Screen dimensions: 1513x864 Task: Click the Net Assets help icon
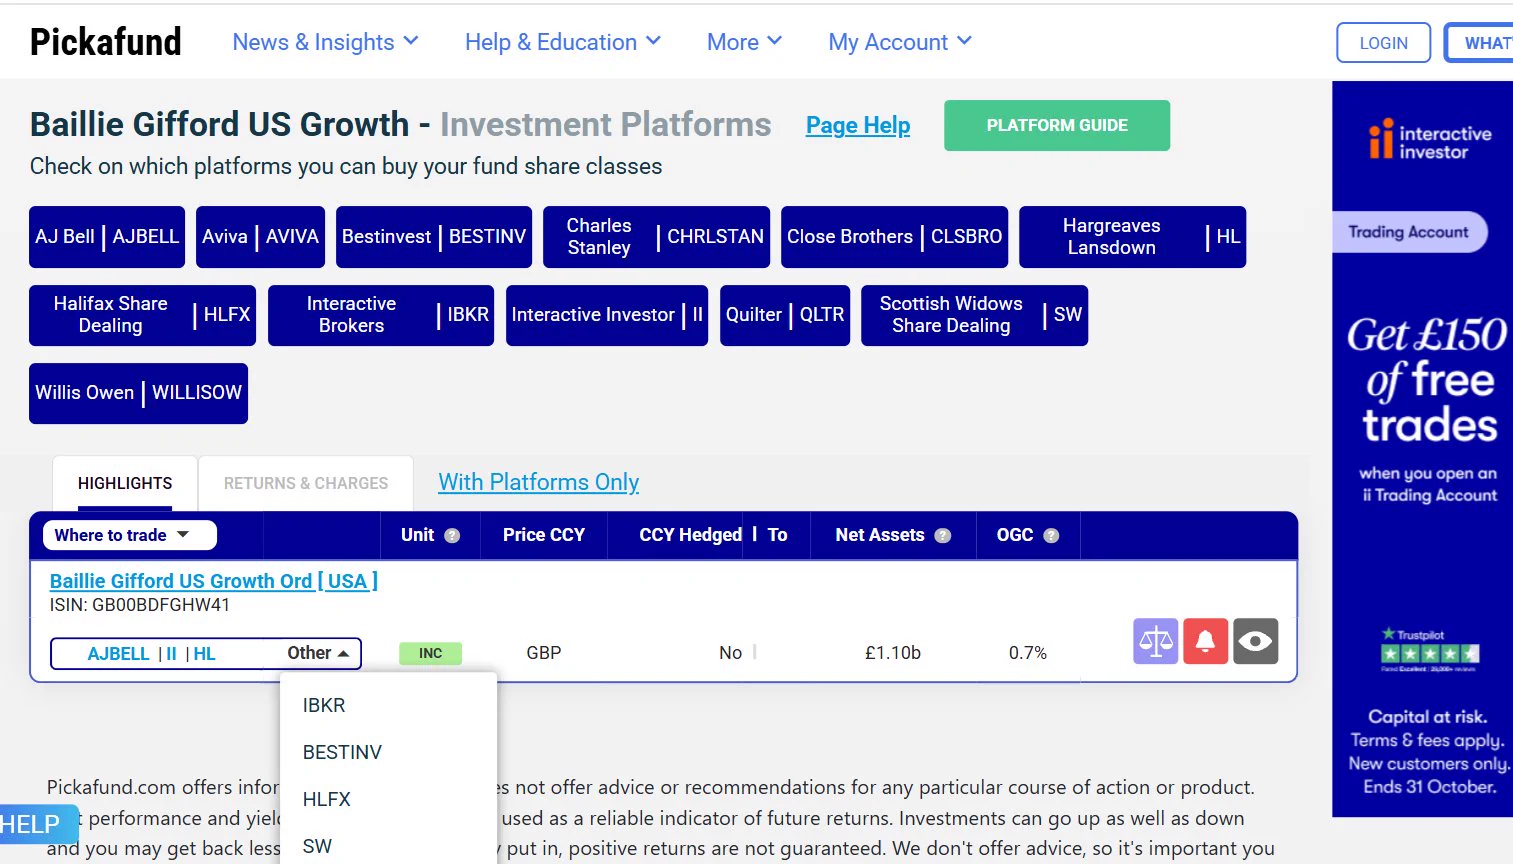942,535
